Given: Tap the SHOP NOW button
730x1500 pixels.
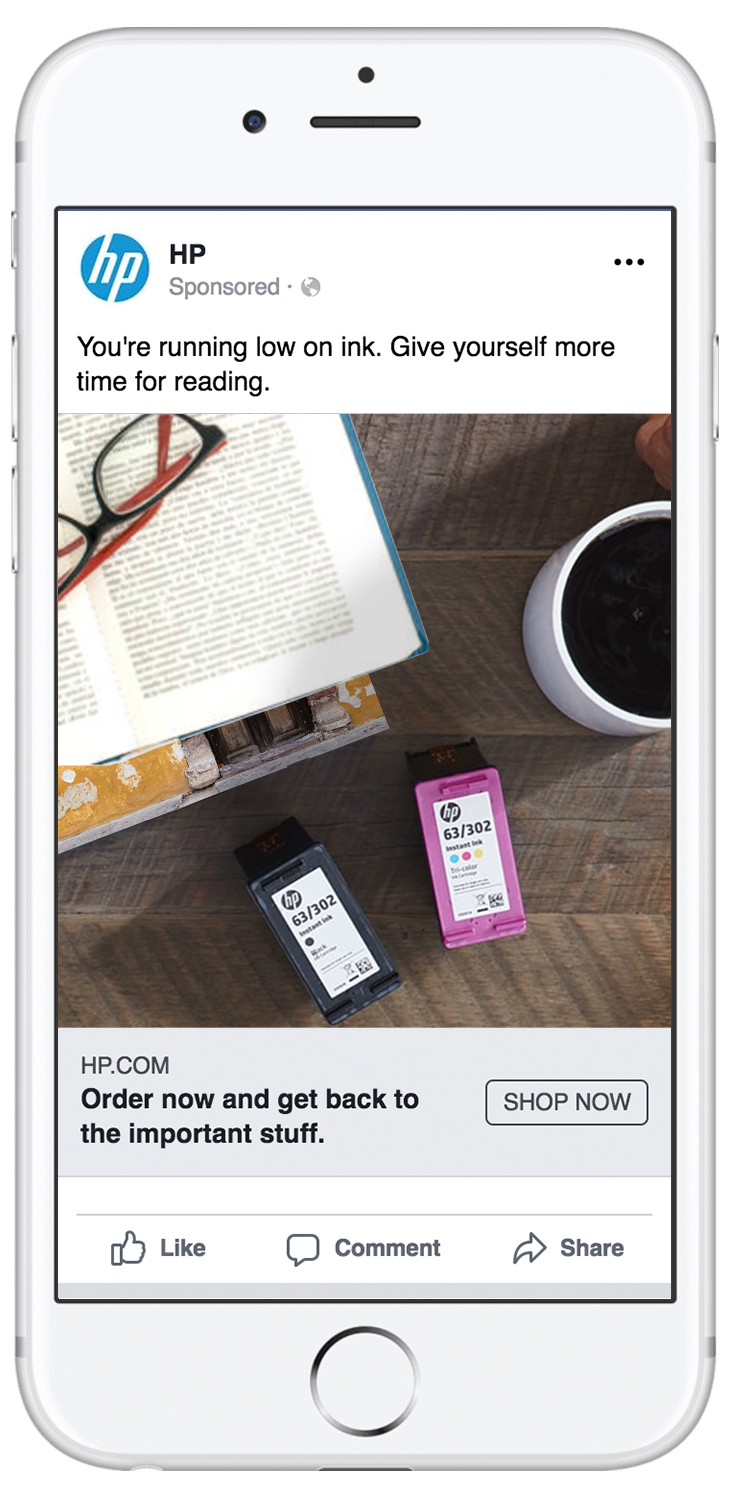Looking at the screenshot, I should (x=567, y=1102).
